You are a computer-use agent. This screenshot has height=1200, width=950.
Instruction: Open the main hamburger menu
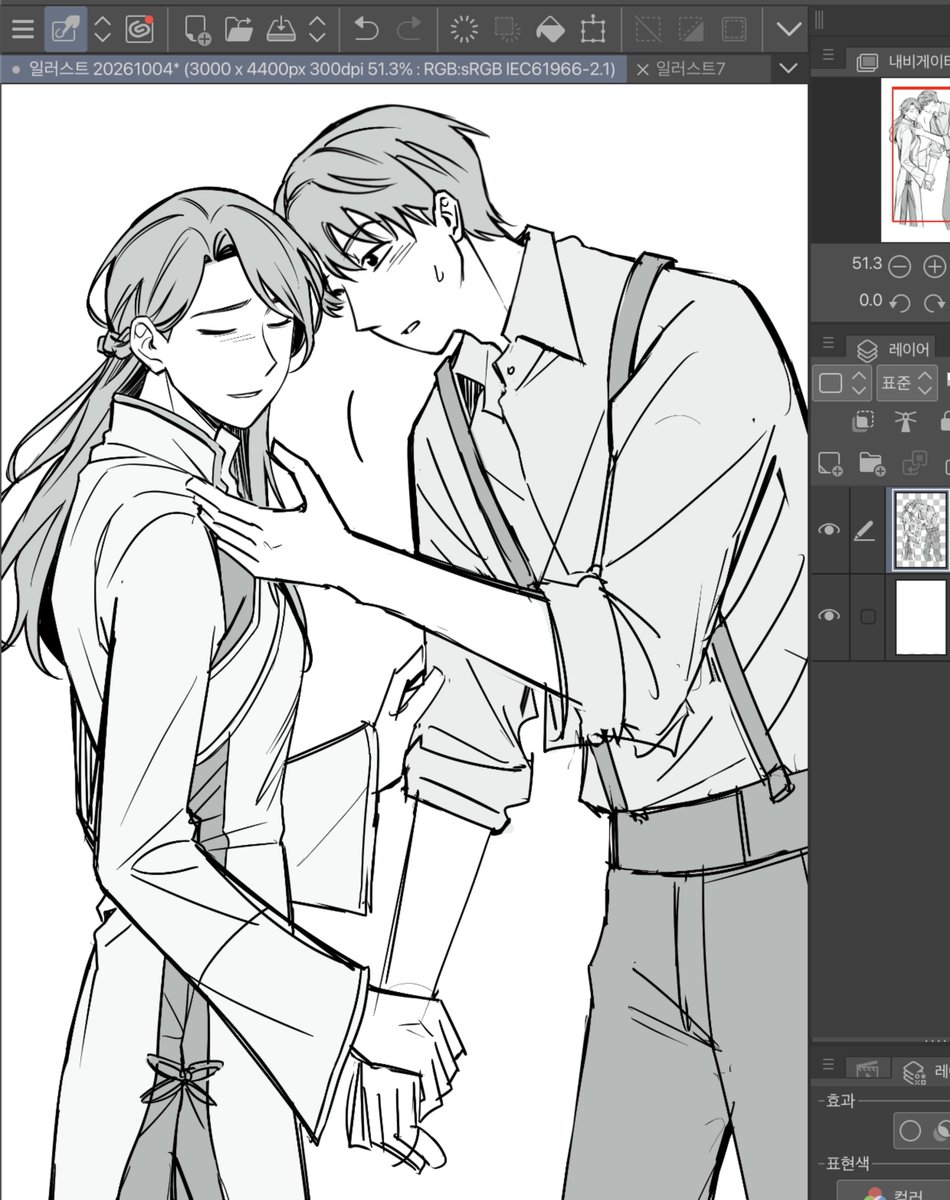point(22,29)
